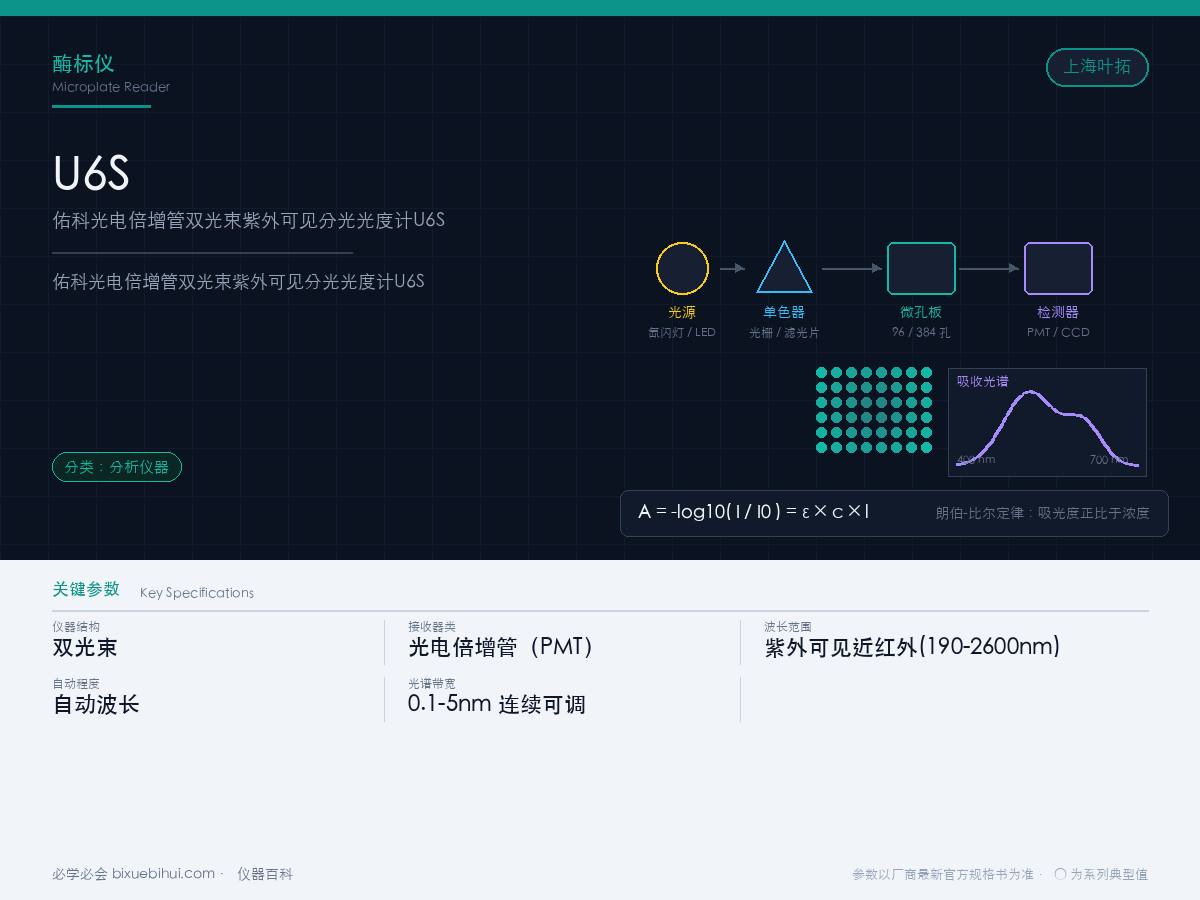Click the long product name under U6S

click(x=249, y=220)
